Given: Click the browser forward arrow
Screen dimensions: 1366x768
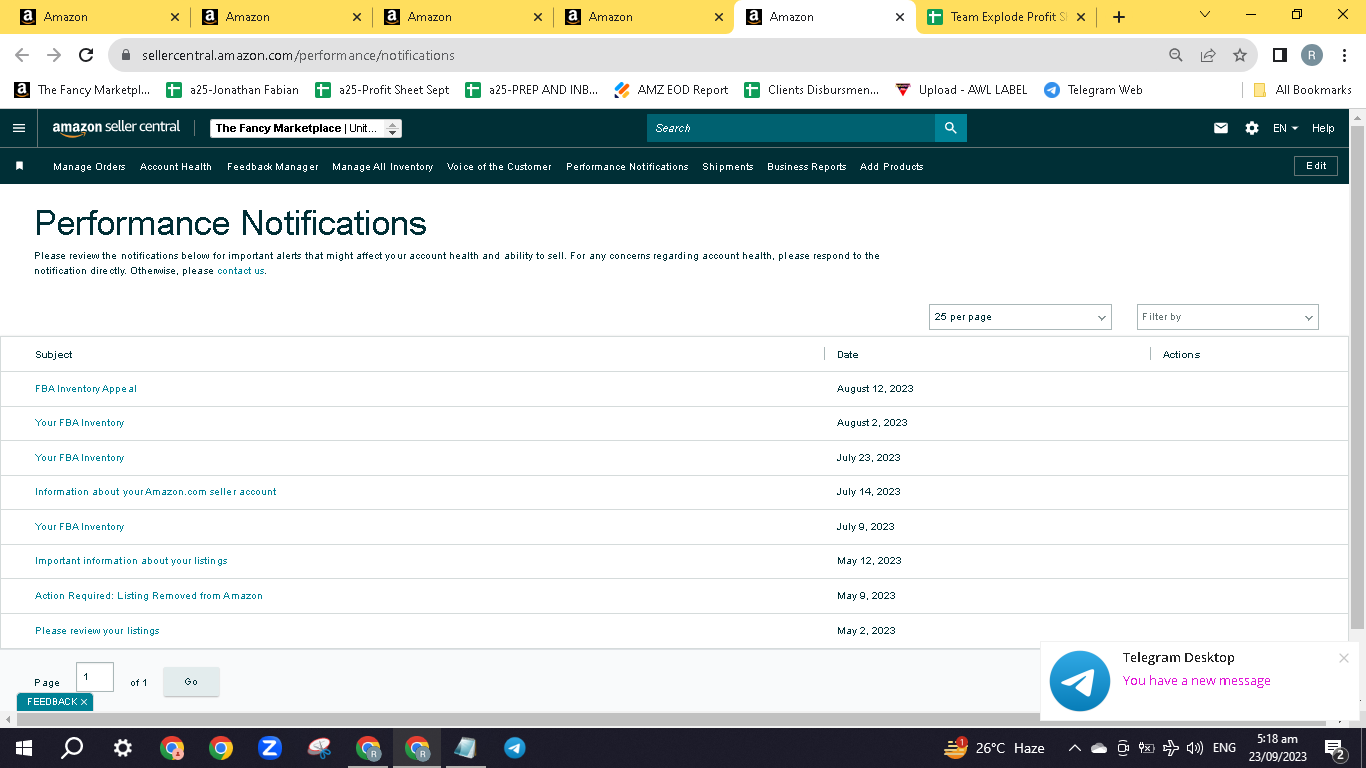Looking at the screenshot, I should click(x=54, y=55).
